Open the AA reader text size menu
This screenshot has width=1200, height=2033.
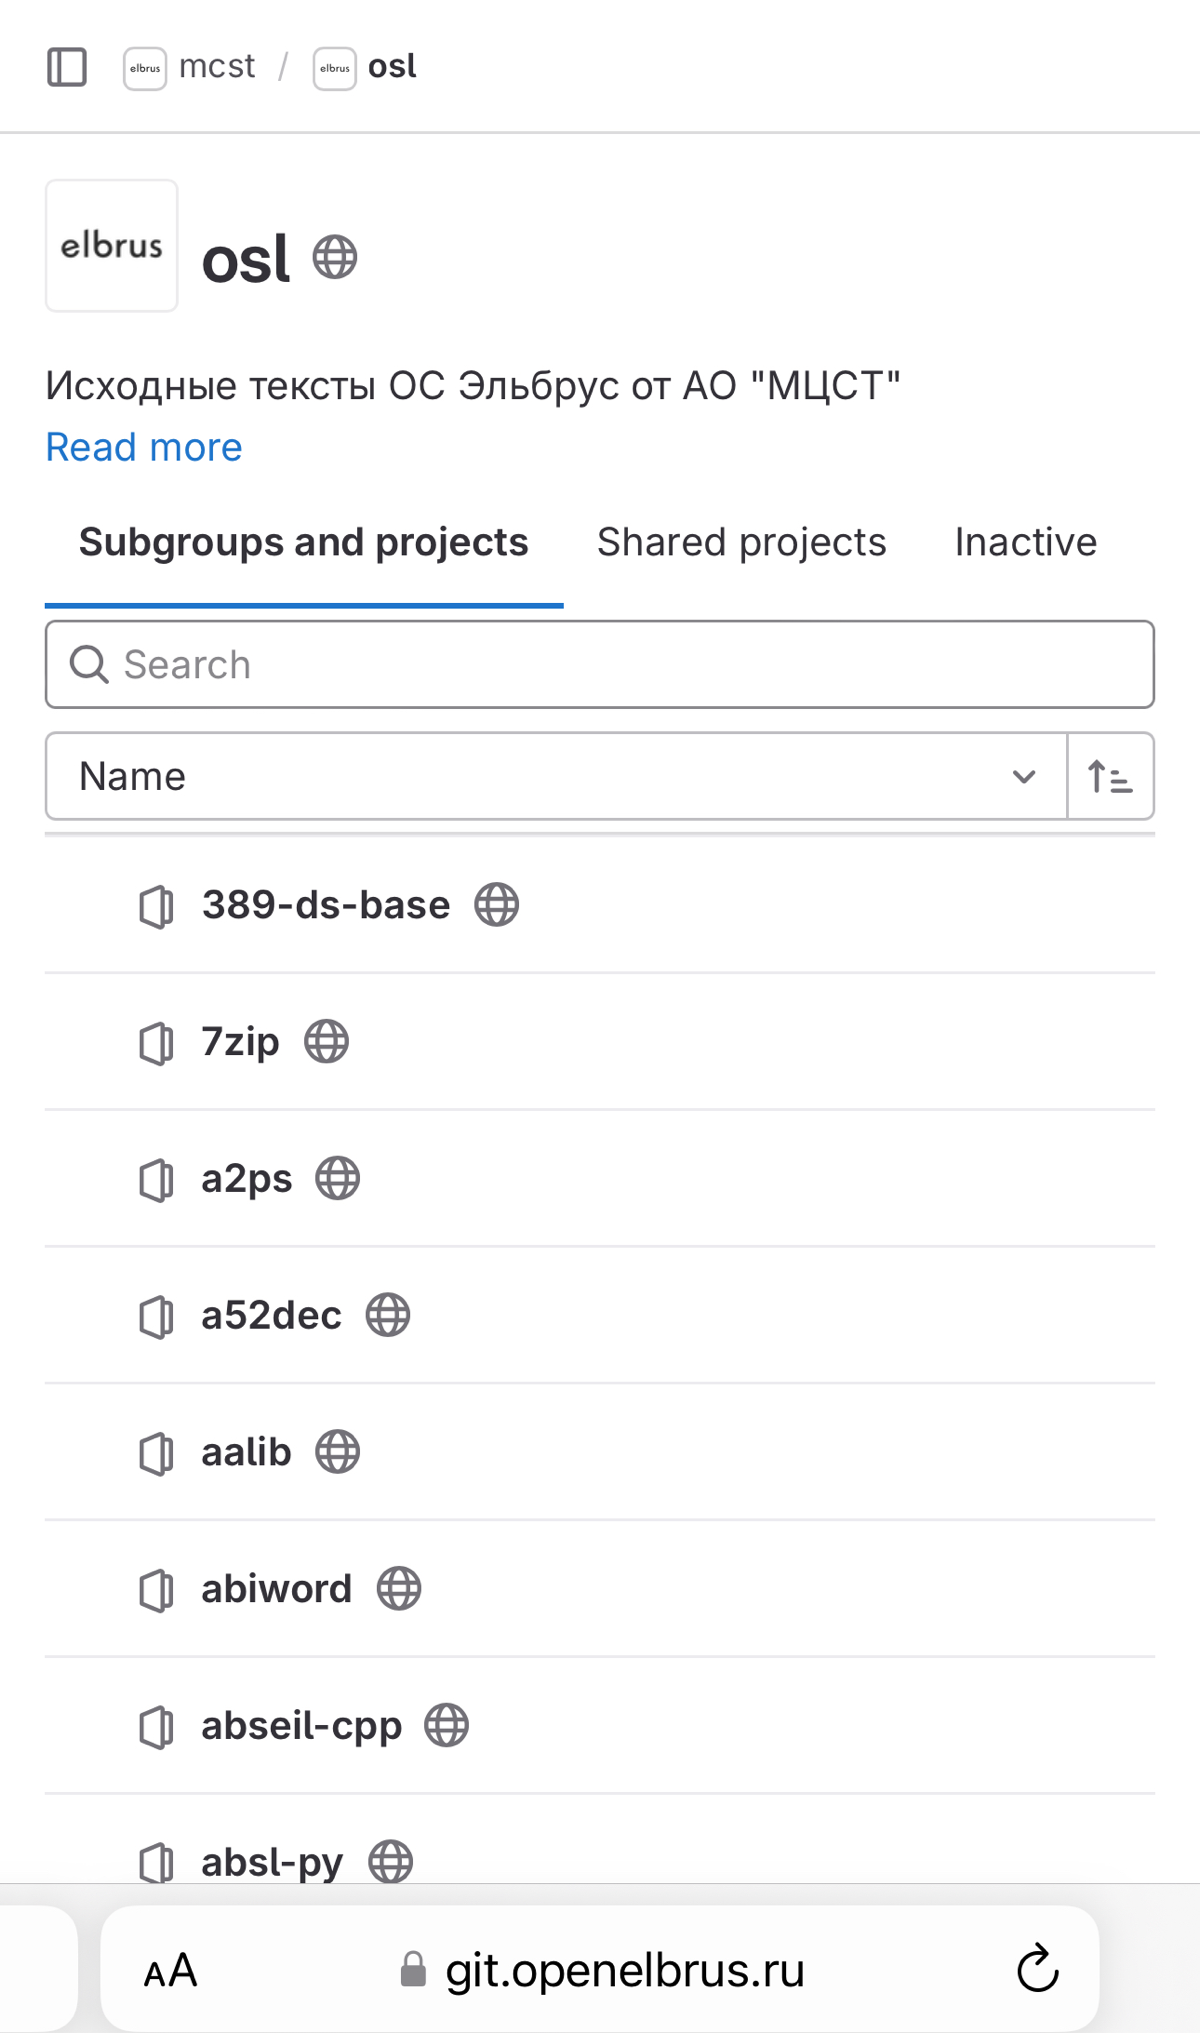click(x=171, y=1971)
